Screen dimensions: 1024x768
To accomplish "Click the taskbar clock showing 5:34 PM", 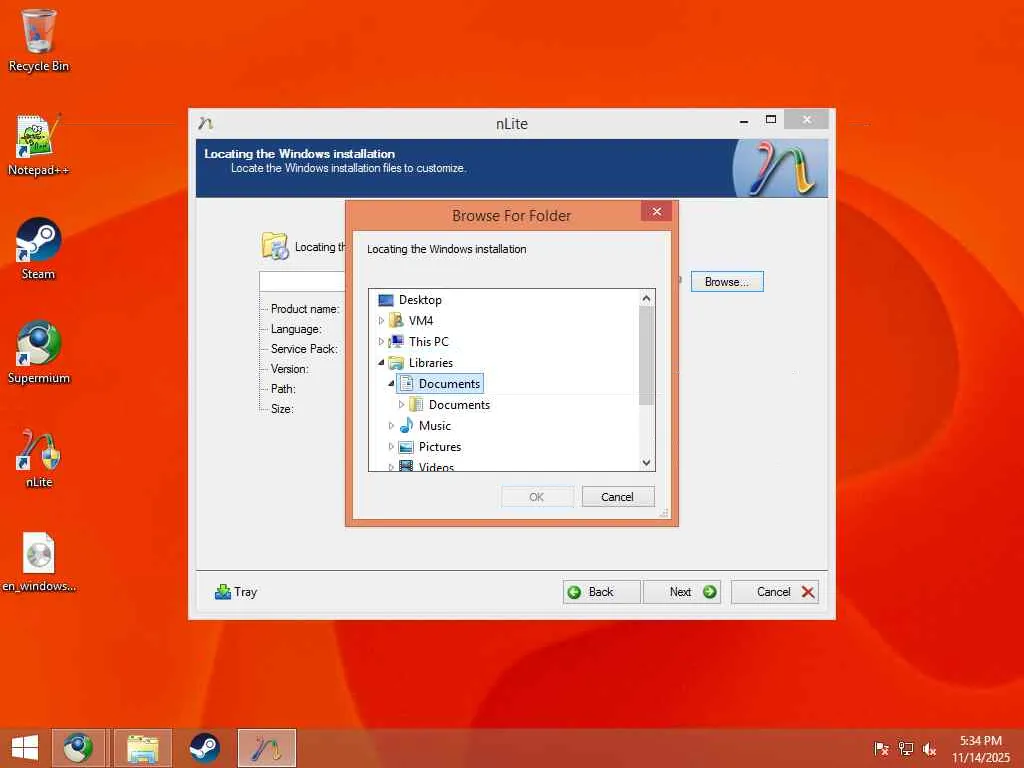I will [980, 748].
